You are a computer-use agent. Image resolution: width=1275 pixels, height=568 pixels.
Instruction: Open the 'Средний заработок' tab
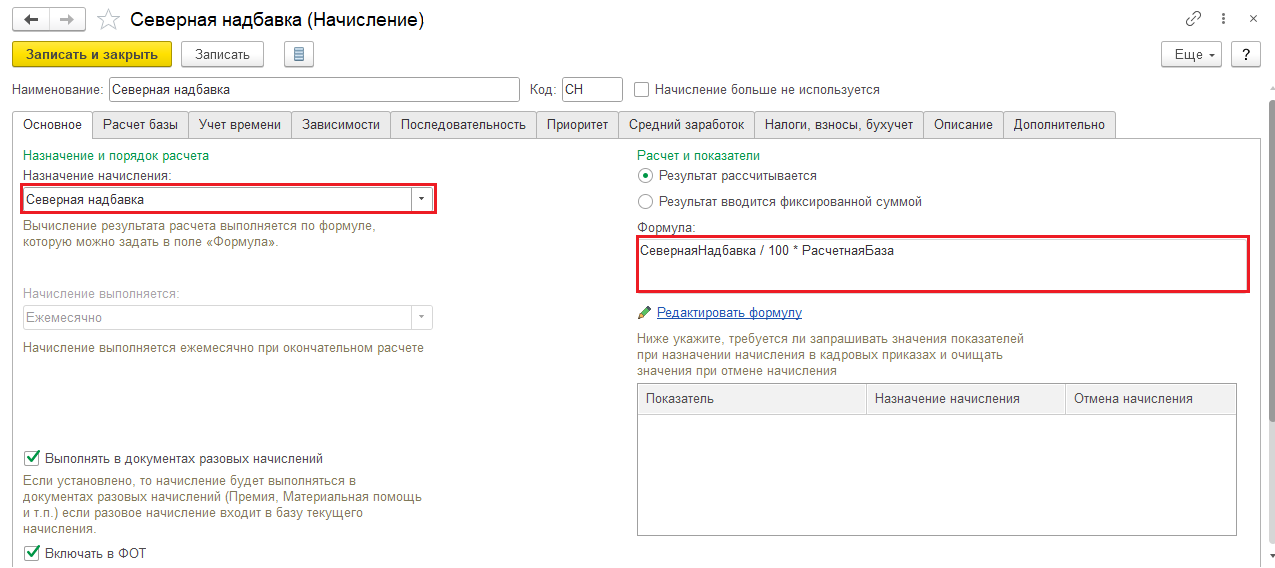[686, 125]
